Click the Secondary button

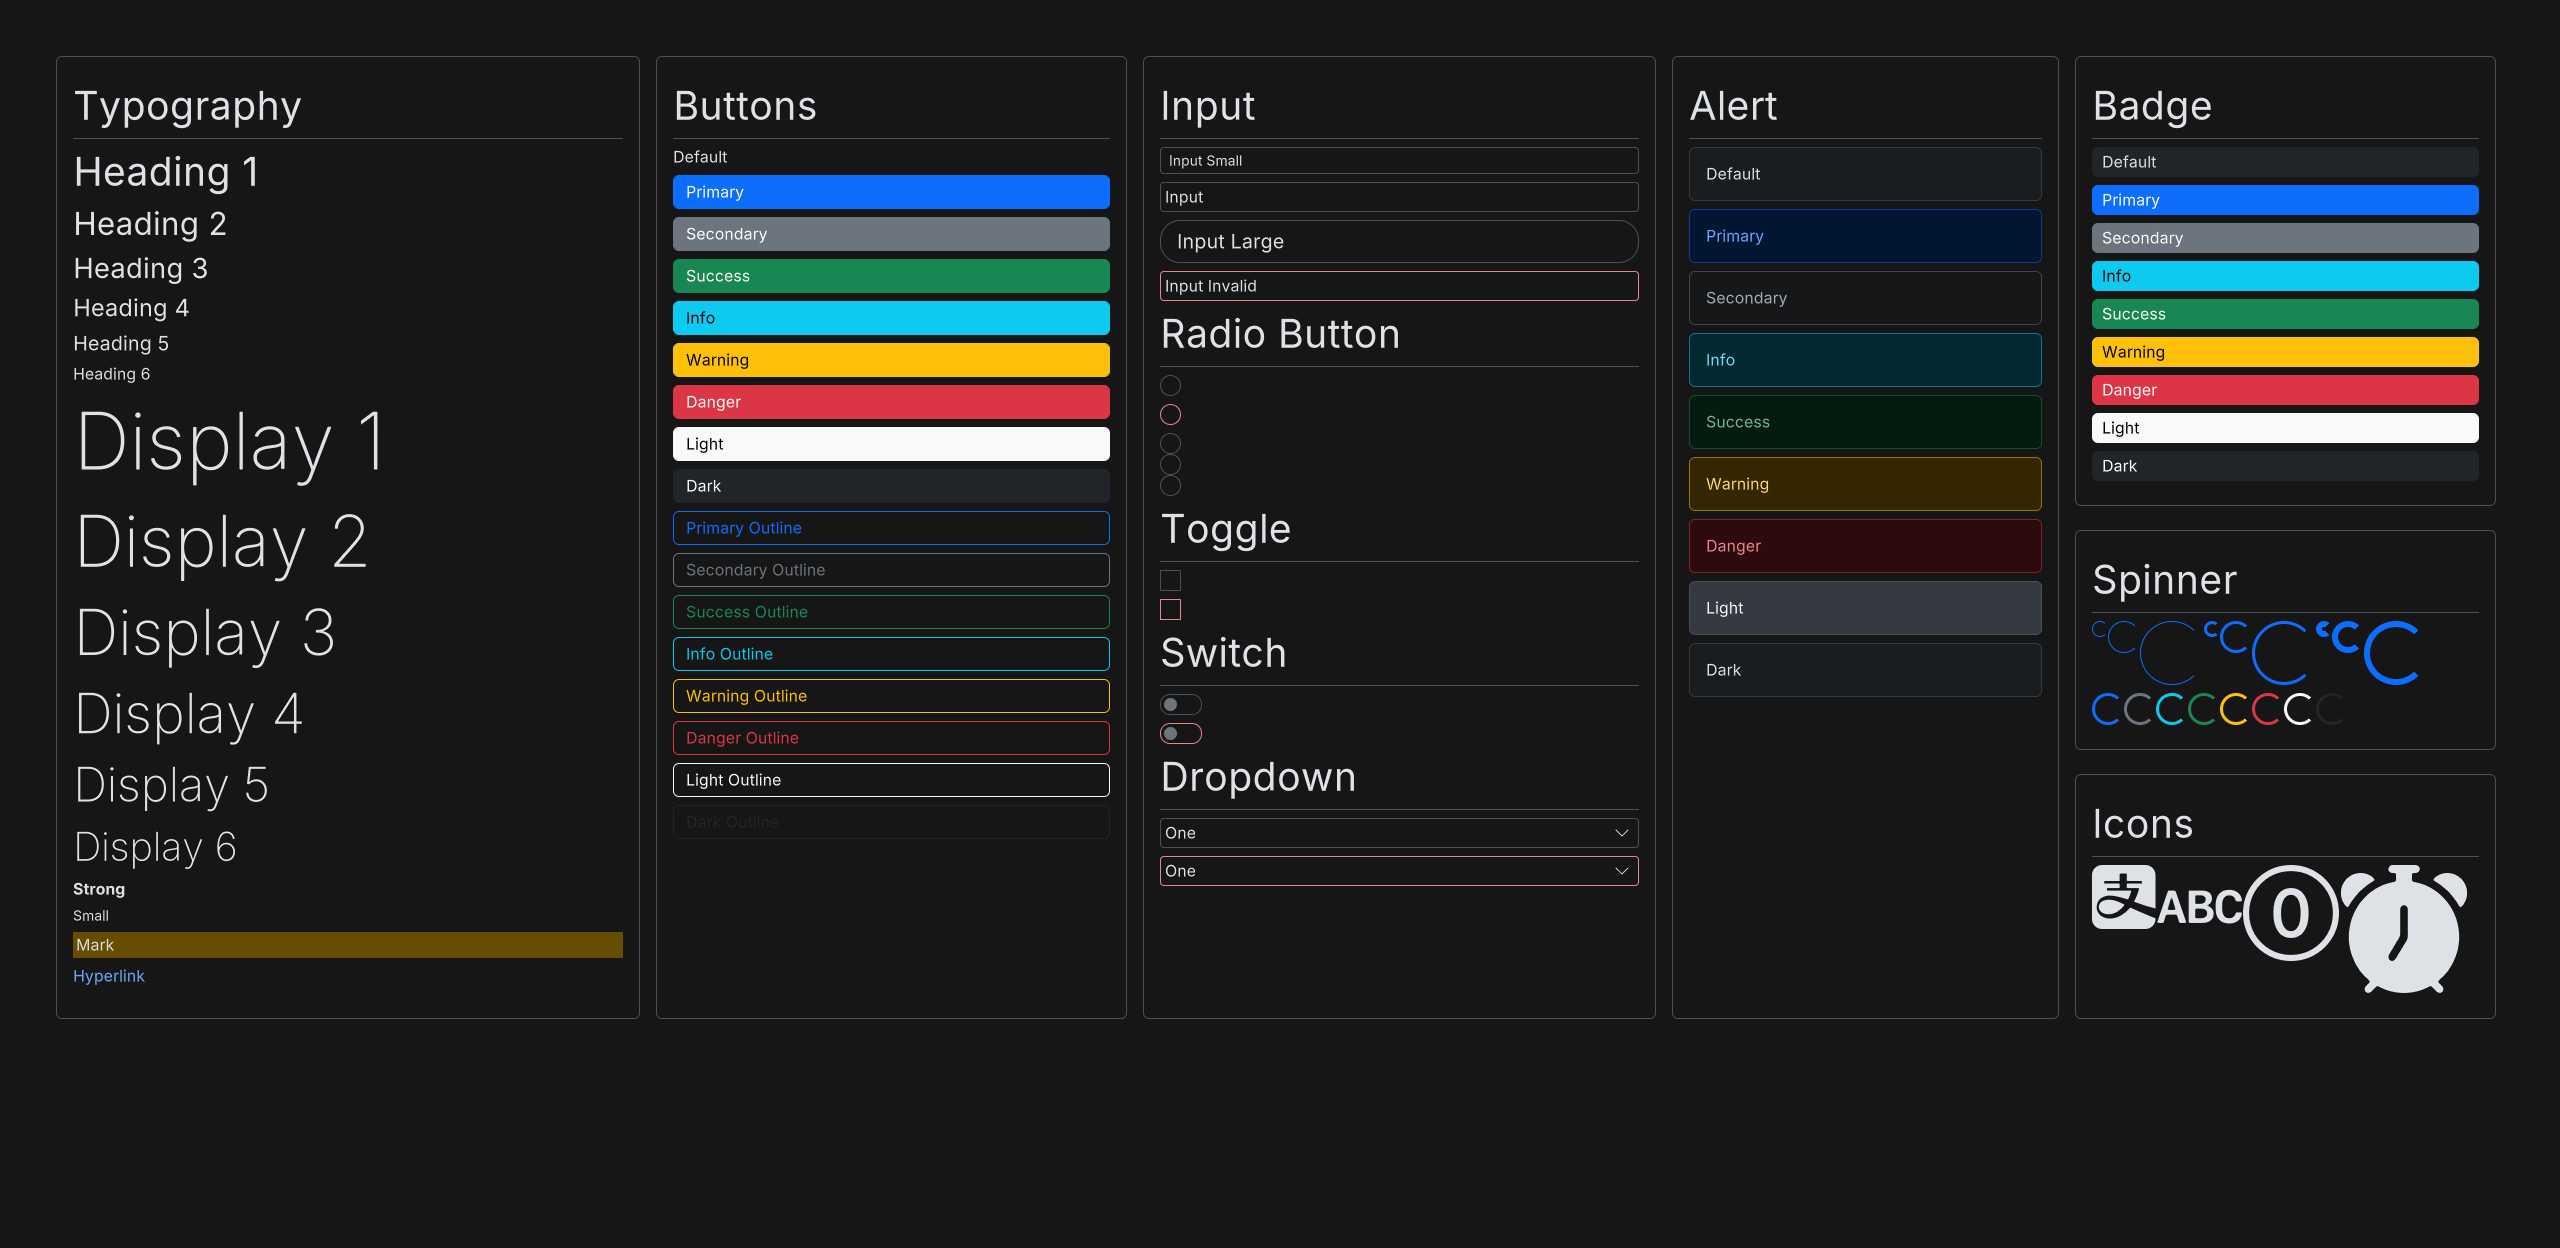[x=891, y=234]
